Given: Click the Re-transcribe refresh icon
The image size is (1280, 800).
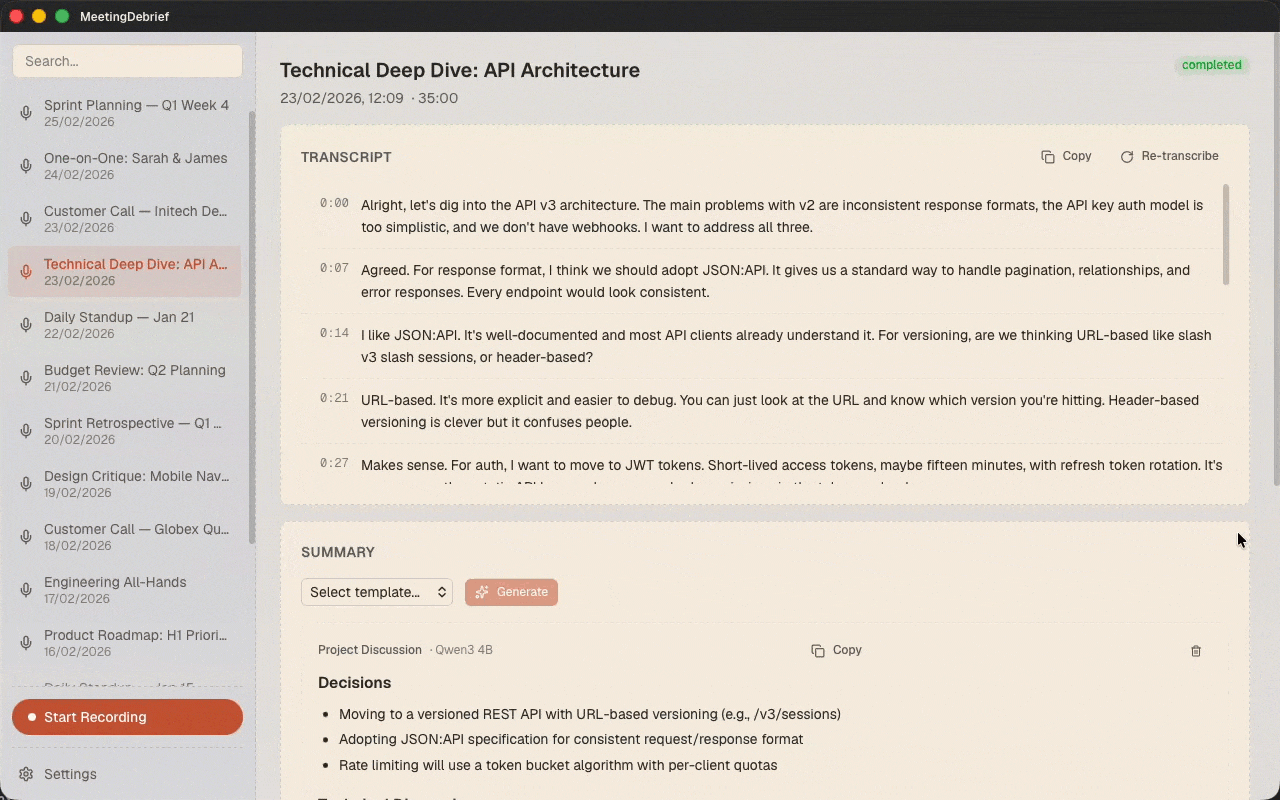Looking at the screenshot, I should tap(1127, 157).
